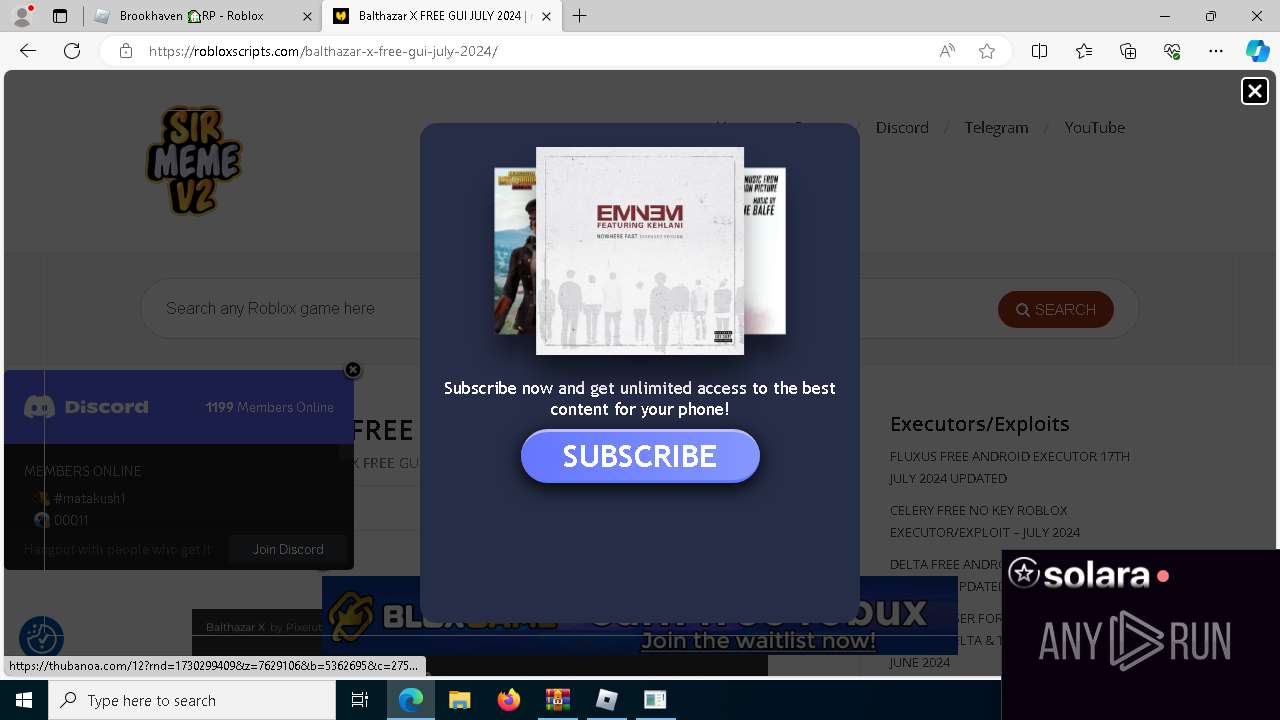Open Microsoft Edge from the taskbar
The image size is (1280, 720).
point(411,700)
